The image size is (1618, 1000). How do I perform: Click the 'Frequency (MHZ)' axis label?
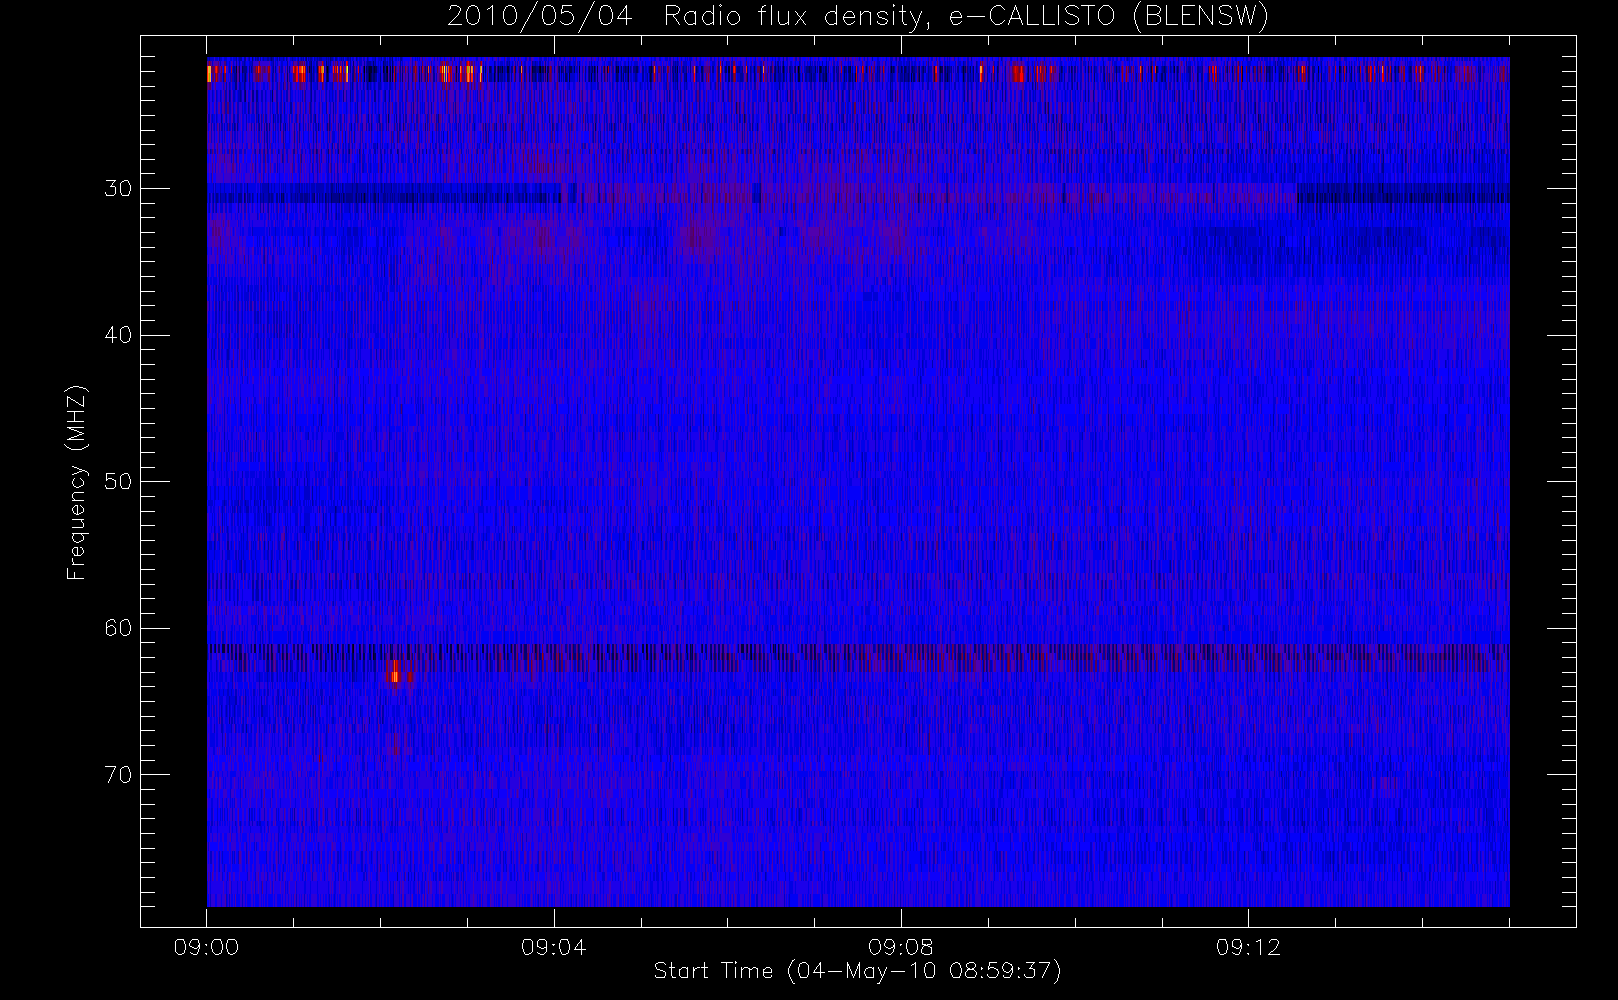coord(76,482)
